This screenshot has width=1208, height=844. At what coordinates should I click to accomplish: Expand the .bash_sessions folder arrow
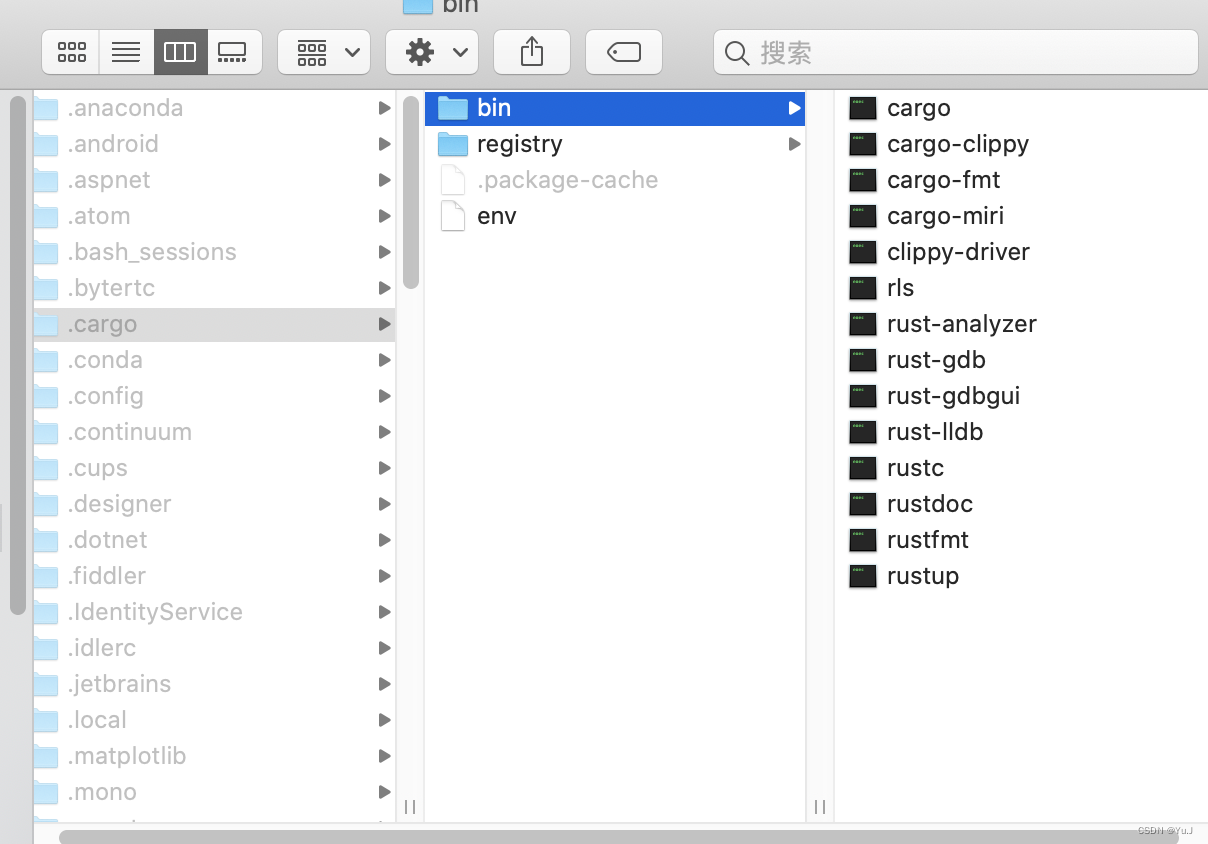coord(384,252)
